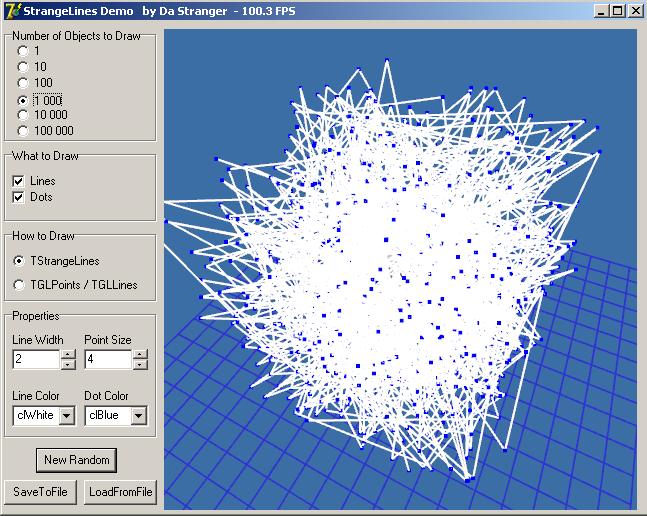The image size is (647, 516).
Task: Maximize the StrangeLines Demo window
Action: (x=618, y=11)
